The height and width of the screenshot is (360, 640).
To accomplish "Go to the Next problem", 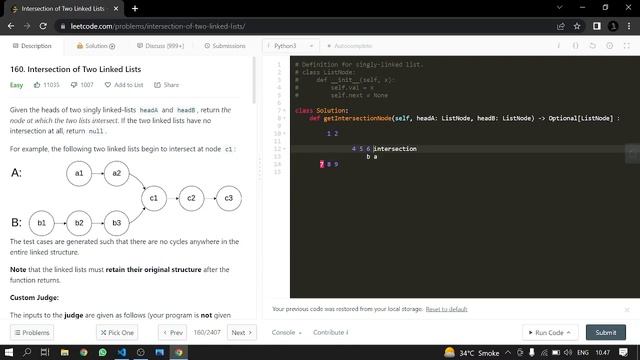I will click(x=242, y=332).
